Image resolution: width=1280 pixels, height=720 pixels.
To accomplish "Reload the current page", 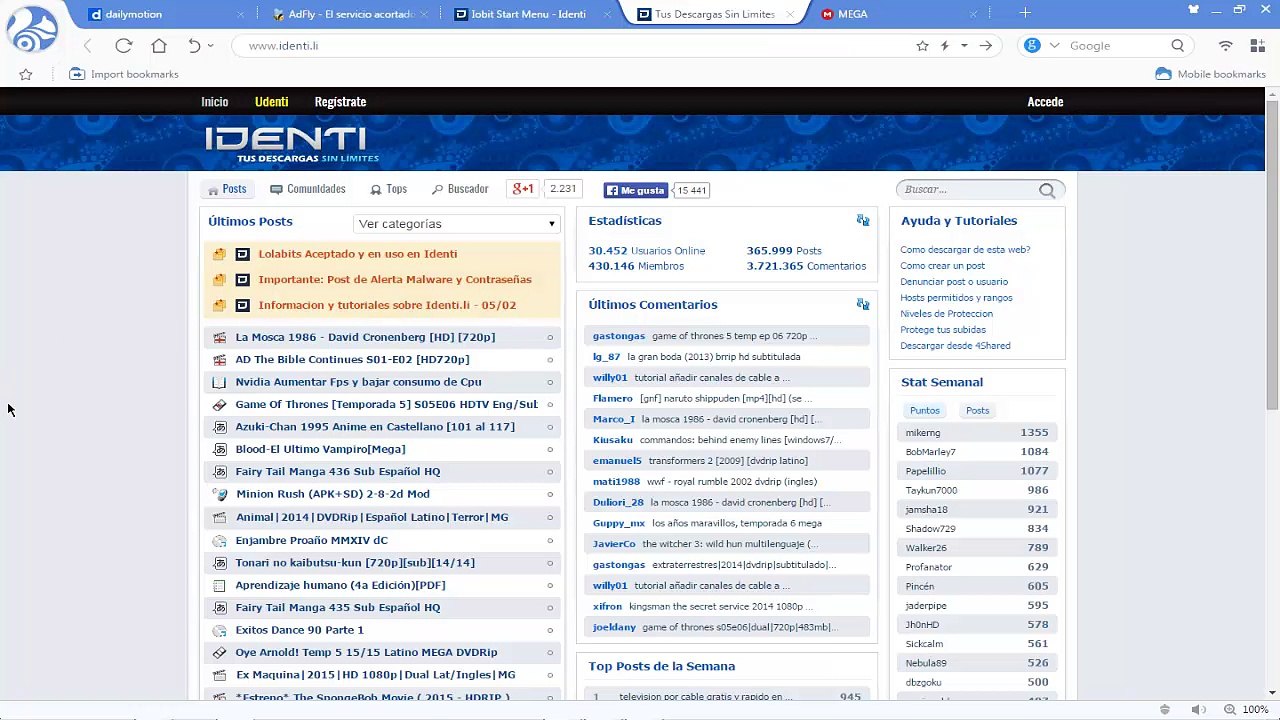I will 123,46.
